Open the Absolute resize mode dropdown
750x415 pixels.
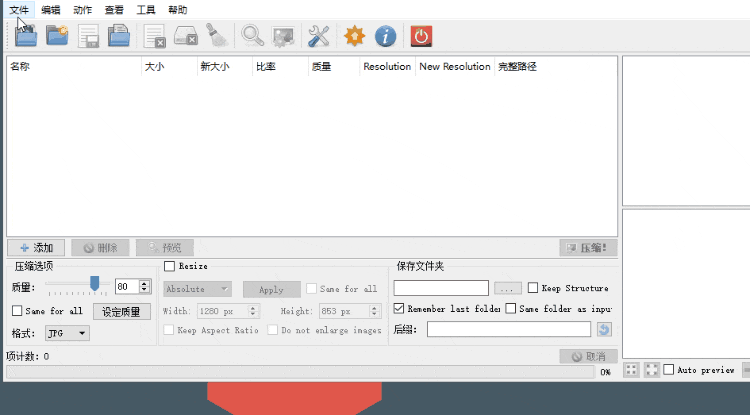tap(198, 289)
